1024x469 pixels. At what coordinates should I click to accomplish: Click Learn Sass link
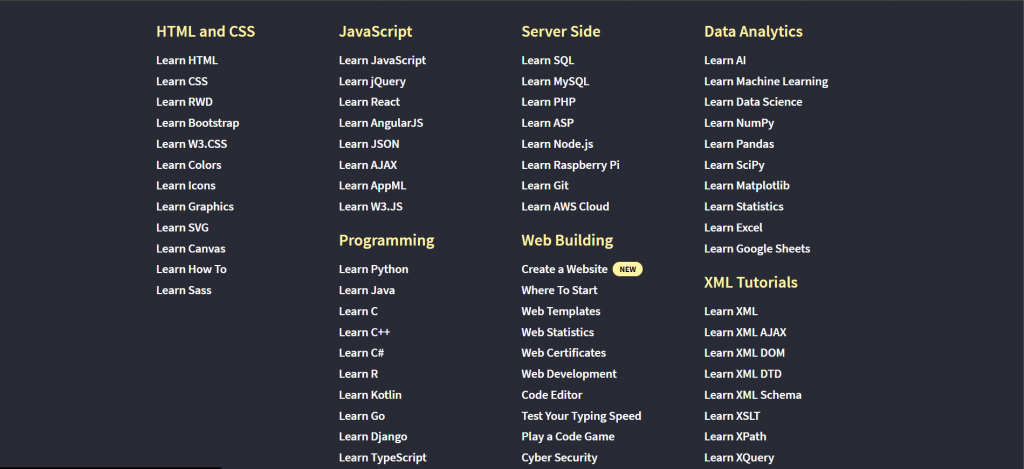point(184,290)
